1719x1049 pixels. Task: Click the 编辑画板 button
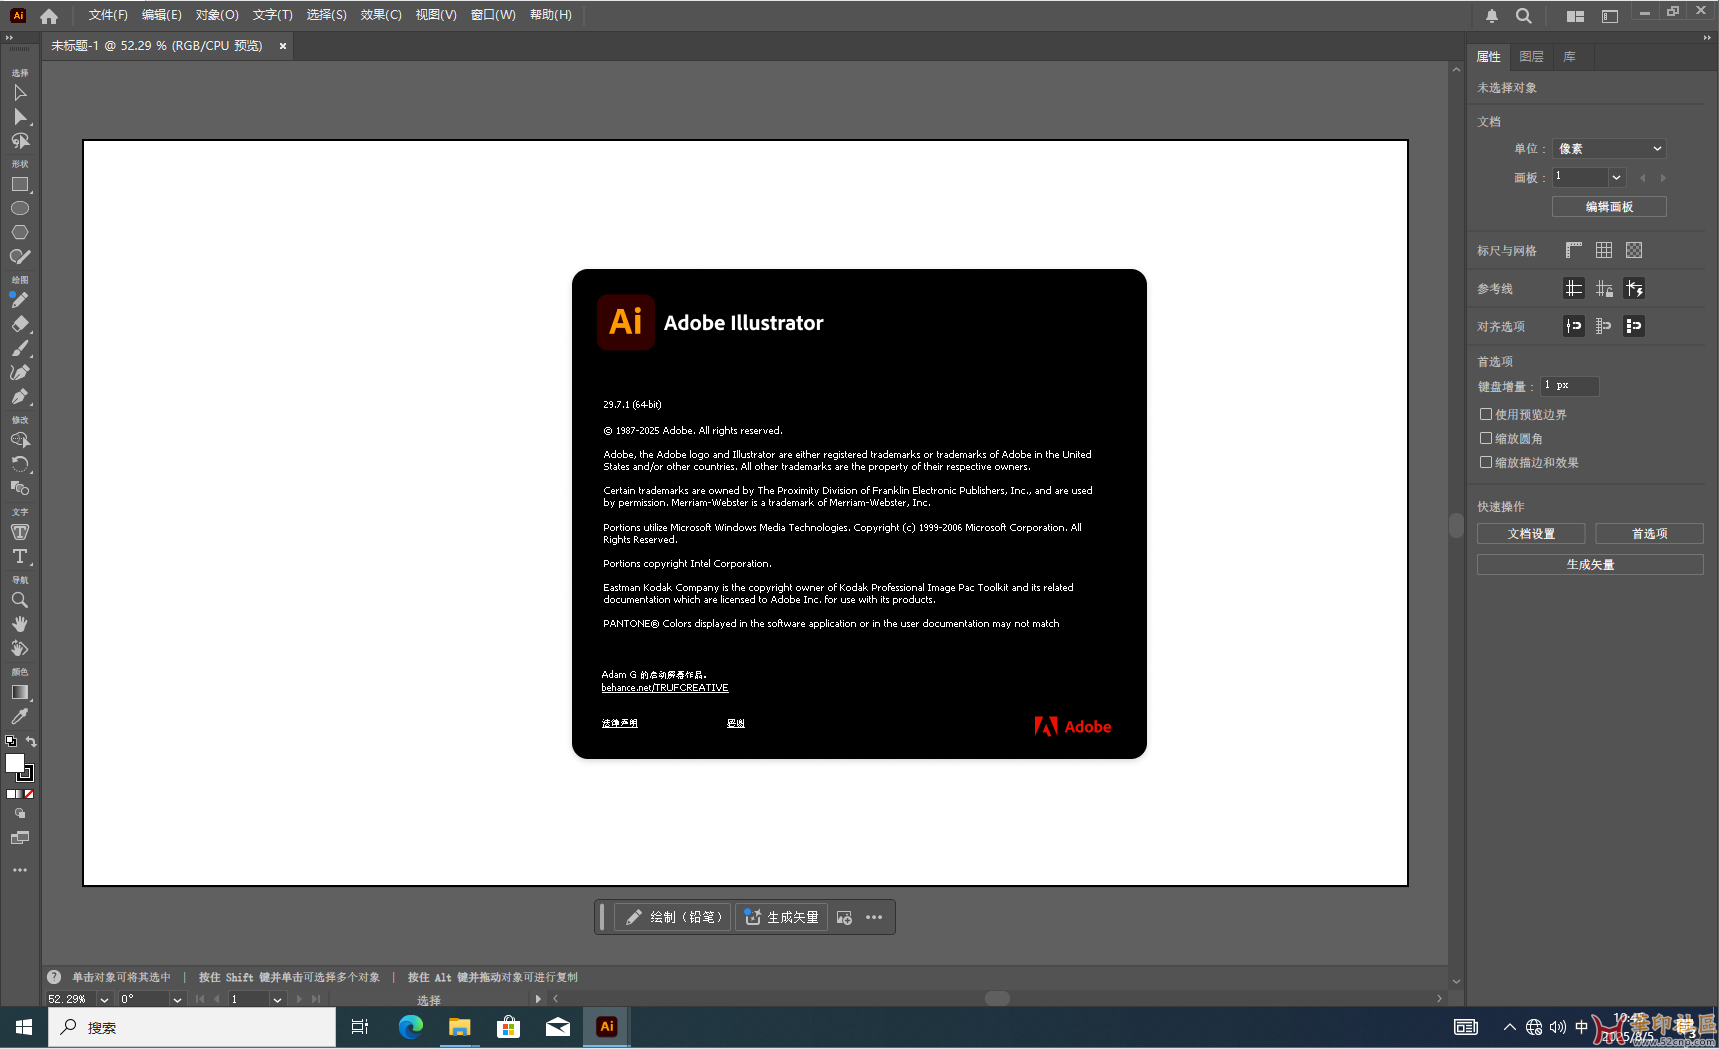click(1609, 207)
